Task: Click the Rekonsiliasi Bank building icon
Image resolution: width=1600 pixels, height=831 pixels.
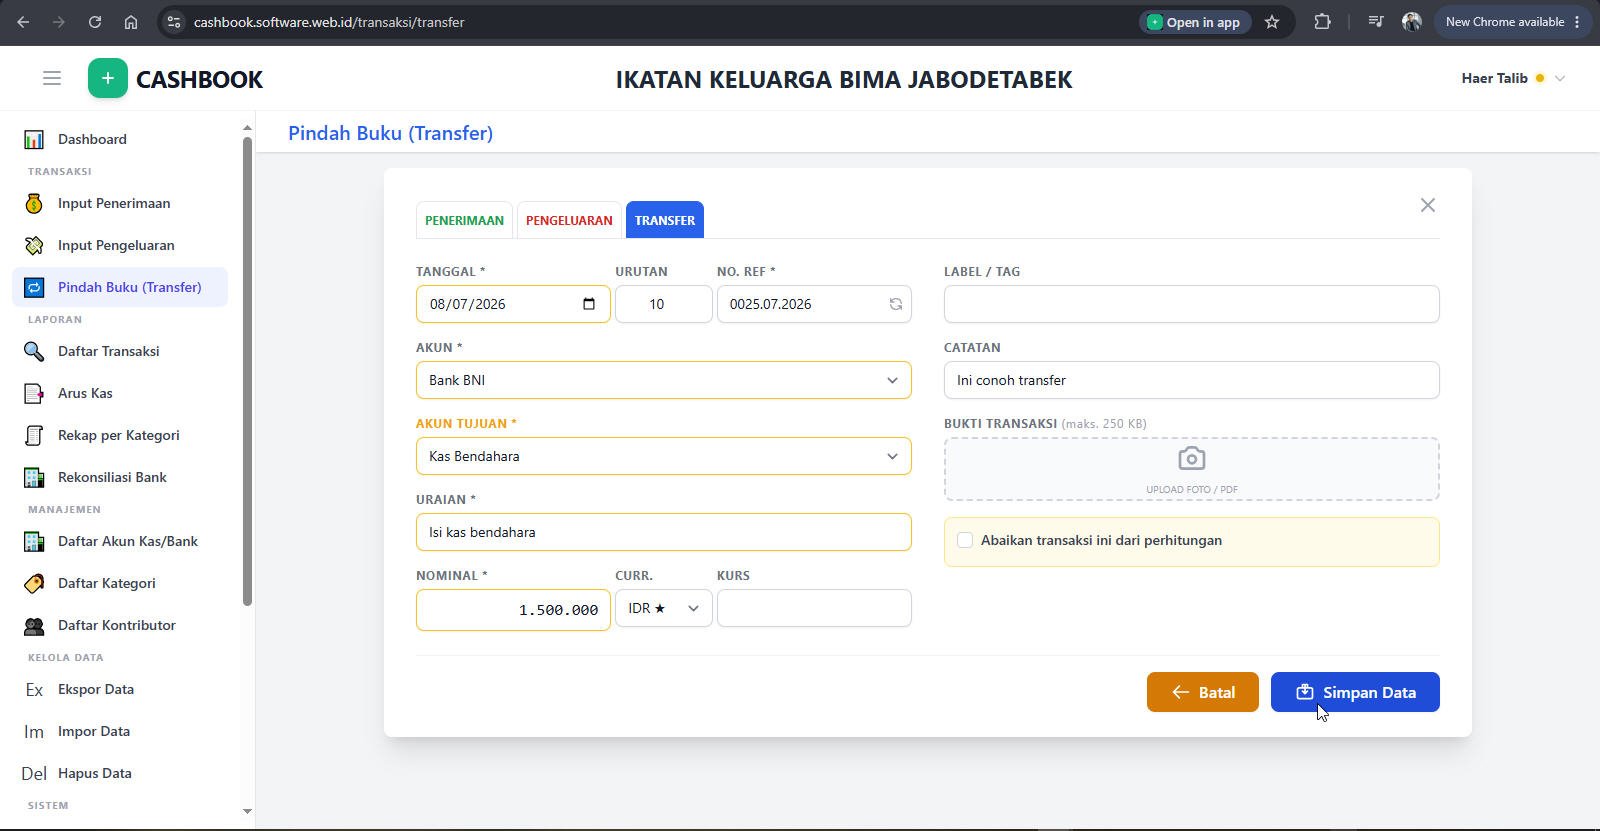Action: (34, 477)
